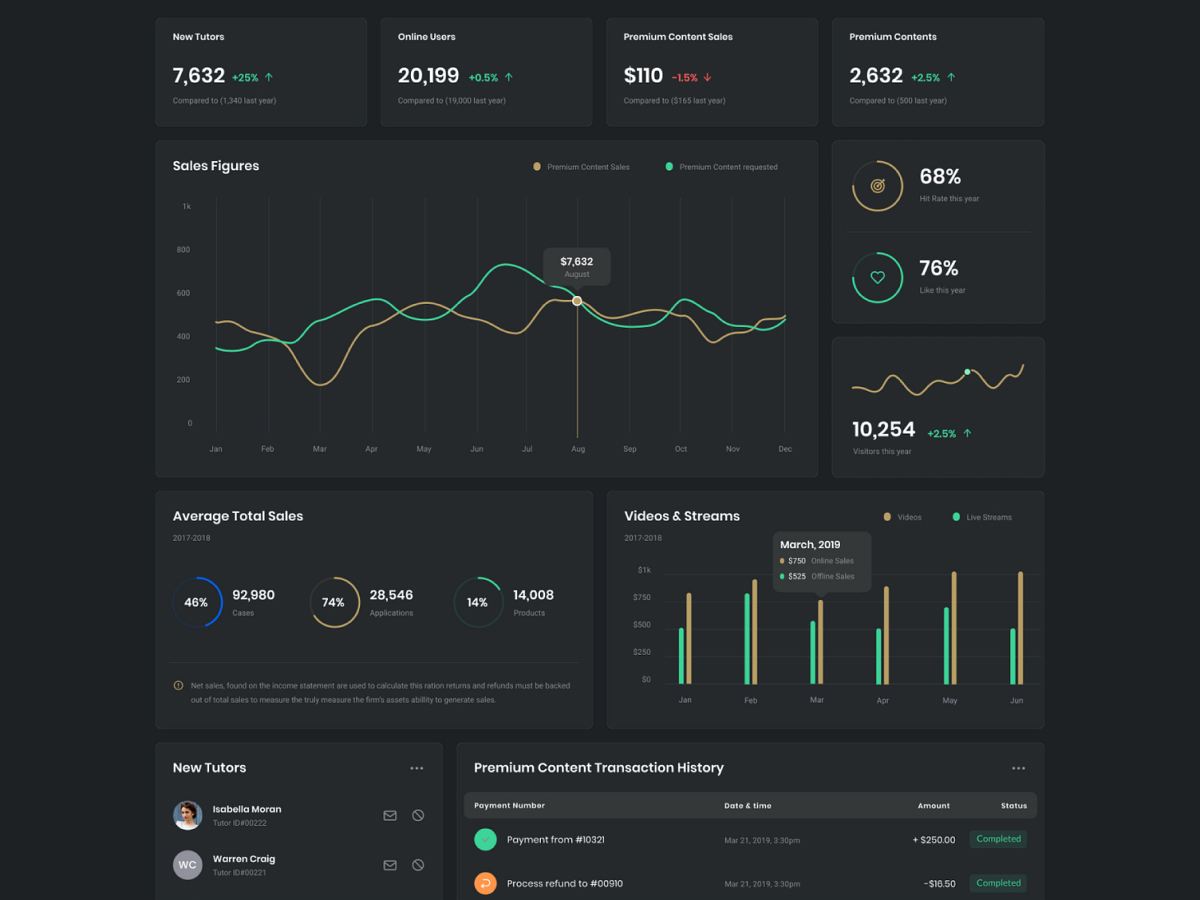Click the March, 2019 tooltip in Videos & Streams
Viewport: 1200px width, 900px height.
tap(822, 562)
